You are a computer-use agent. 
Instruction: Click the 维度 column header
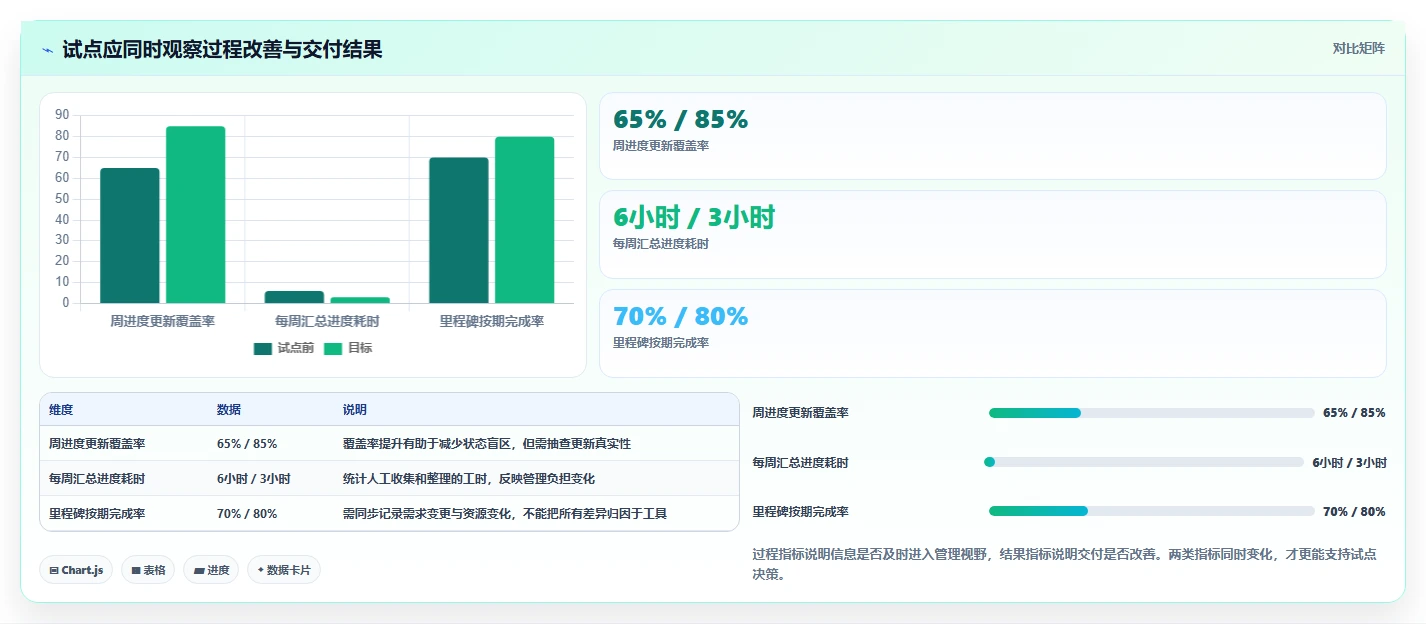point(61,410)
